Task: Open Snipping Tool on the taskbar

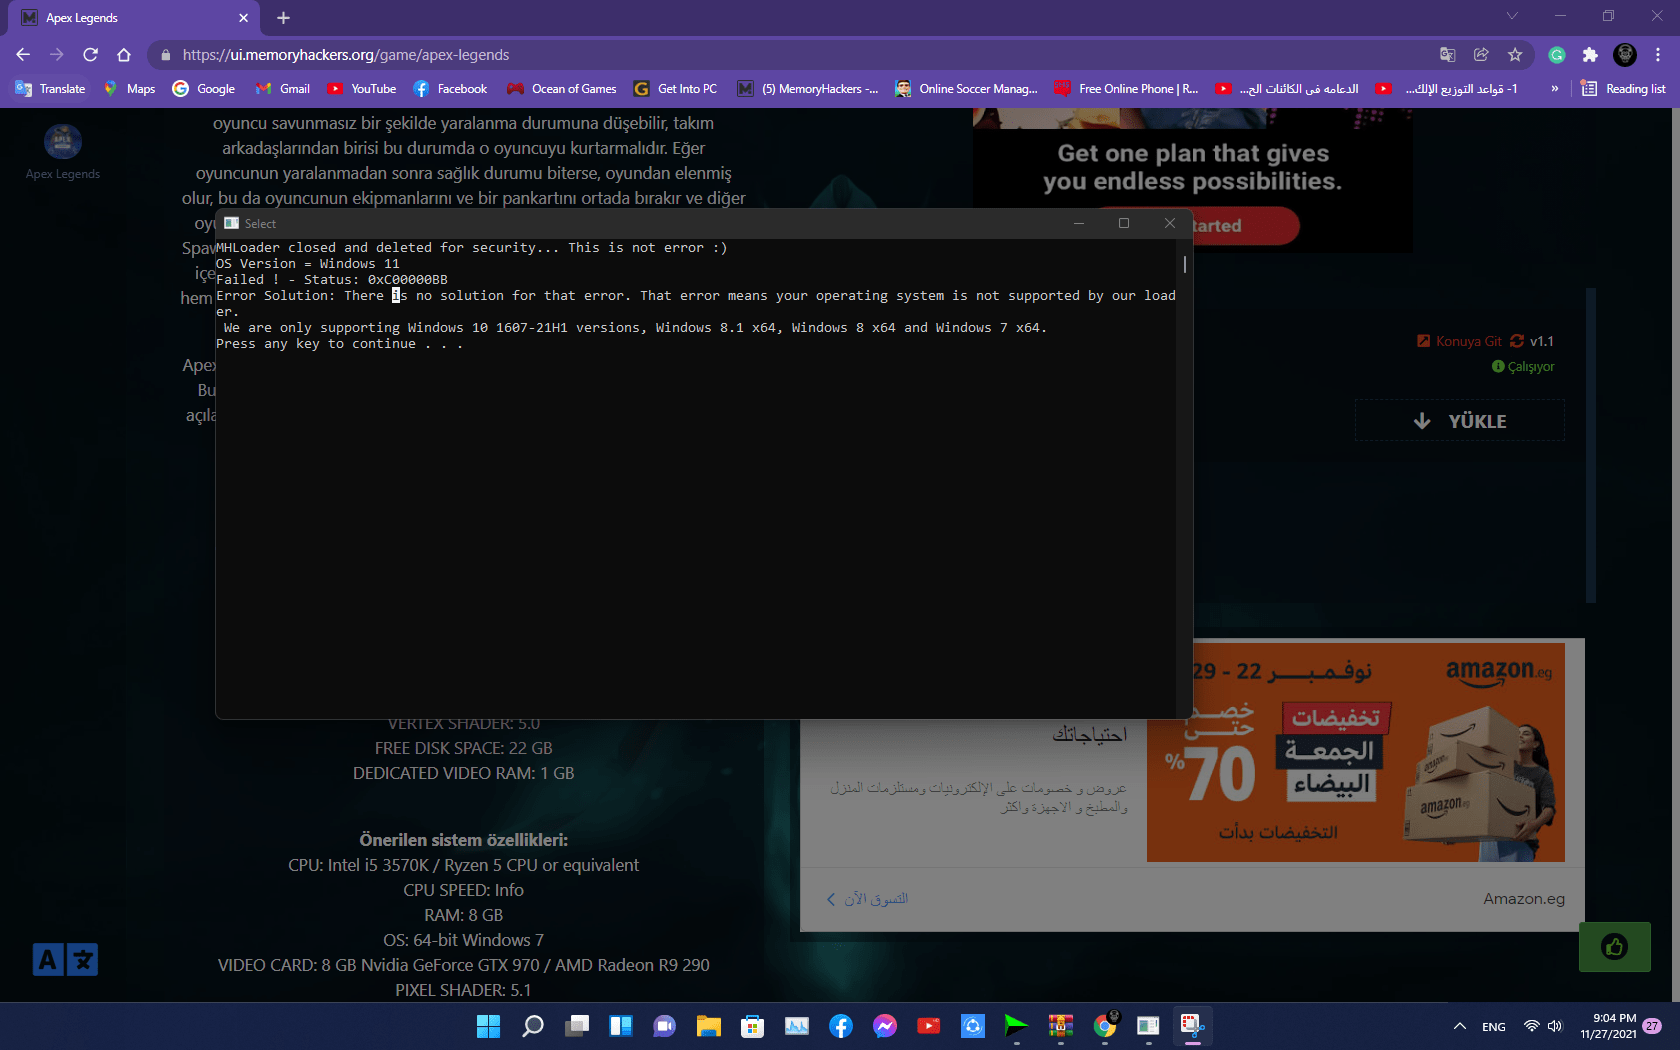Action: (1193, 1026)
